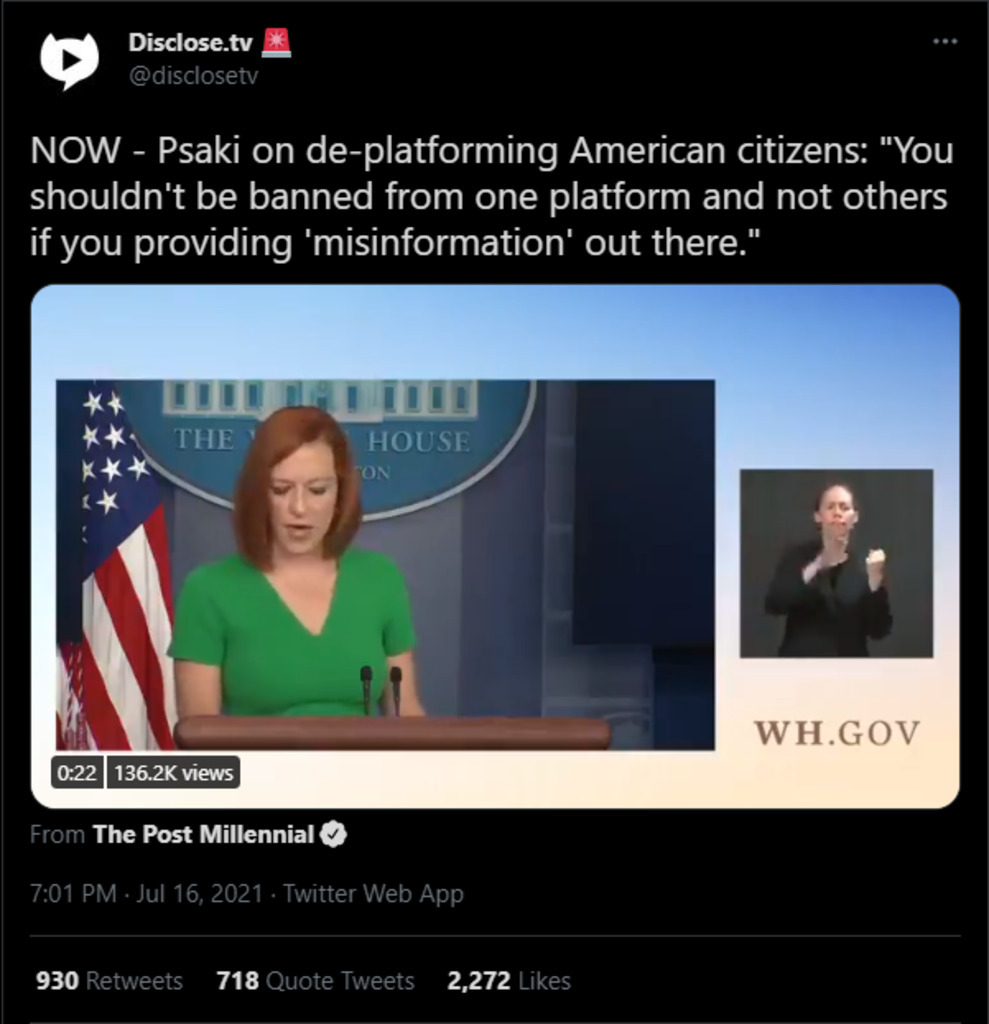View the 718 Quote Tweets list
Viewport: 989px width, 1024px height.
(316, 981)
